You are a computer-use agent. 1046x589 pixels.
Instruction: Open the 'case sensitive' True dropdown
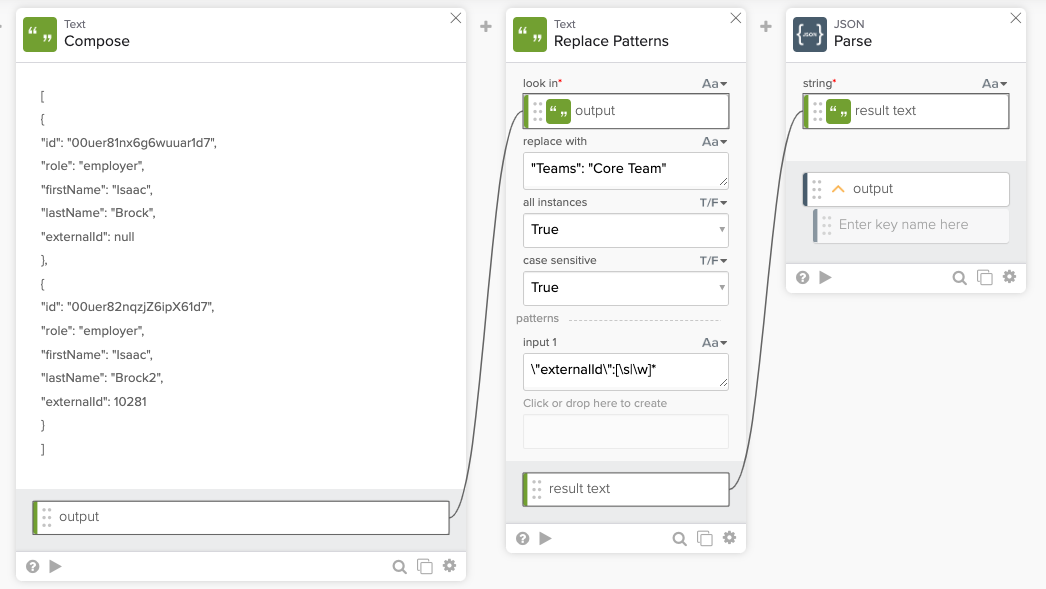[625, 288]
